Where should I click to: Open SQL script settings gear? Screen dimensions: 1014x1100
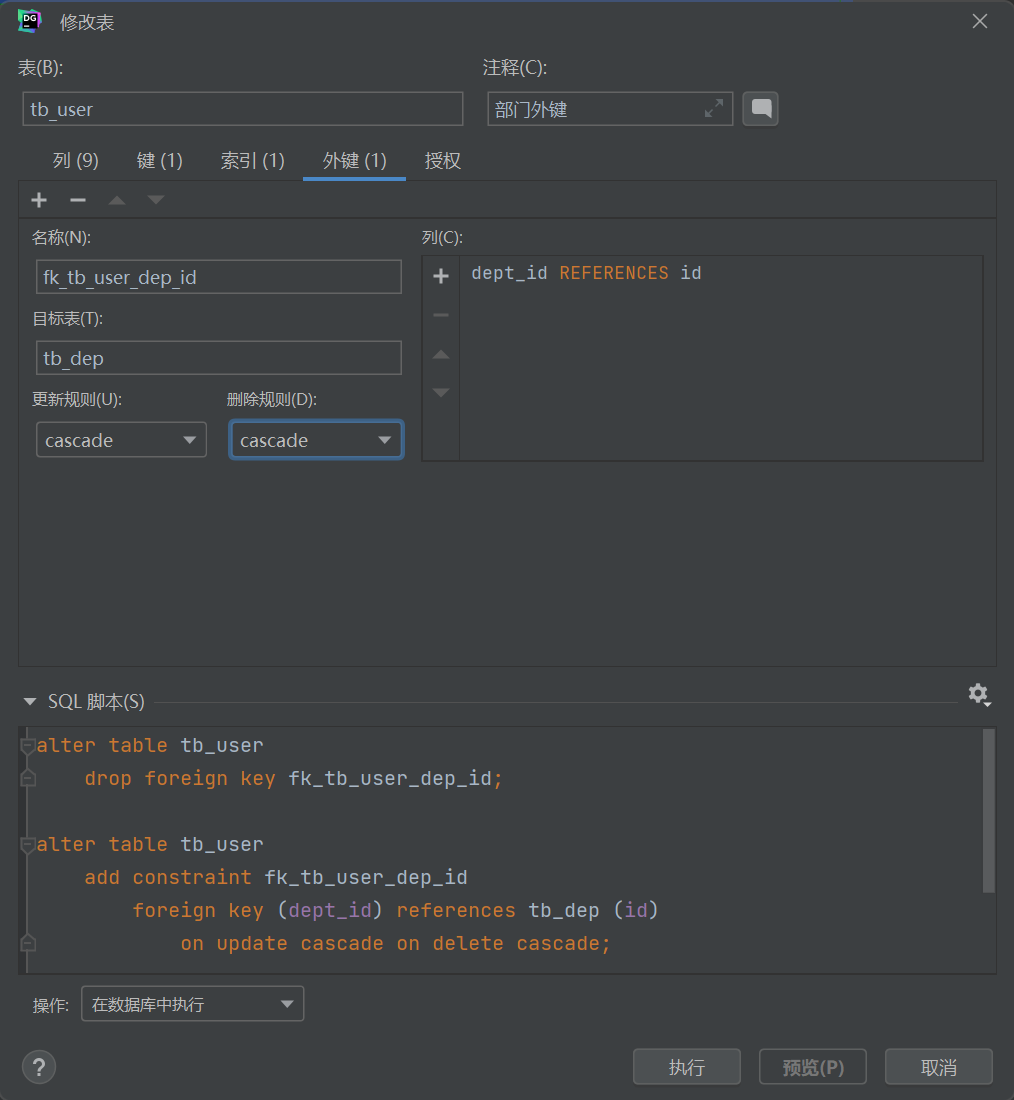click(x=978, y=694)
